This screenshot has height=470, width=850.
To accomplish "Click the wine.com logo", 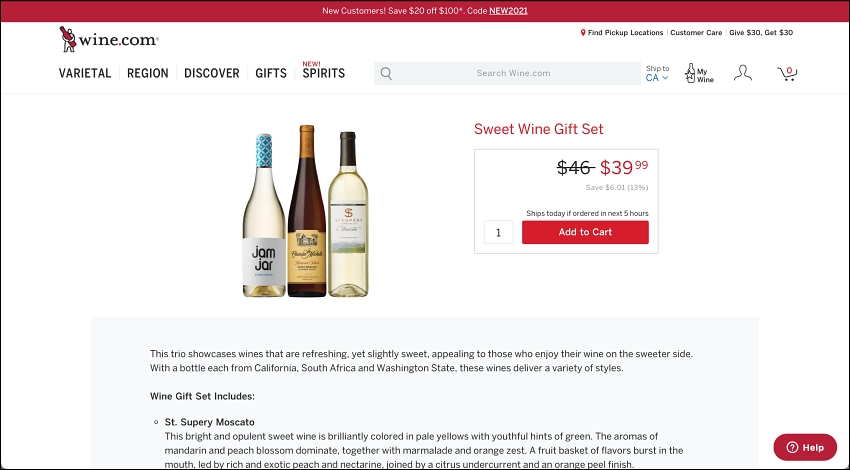I will pos(108,39).
